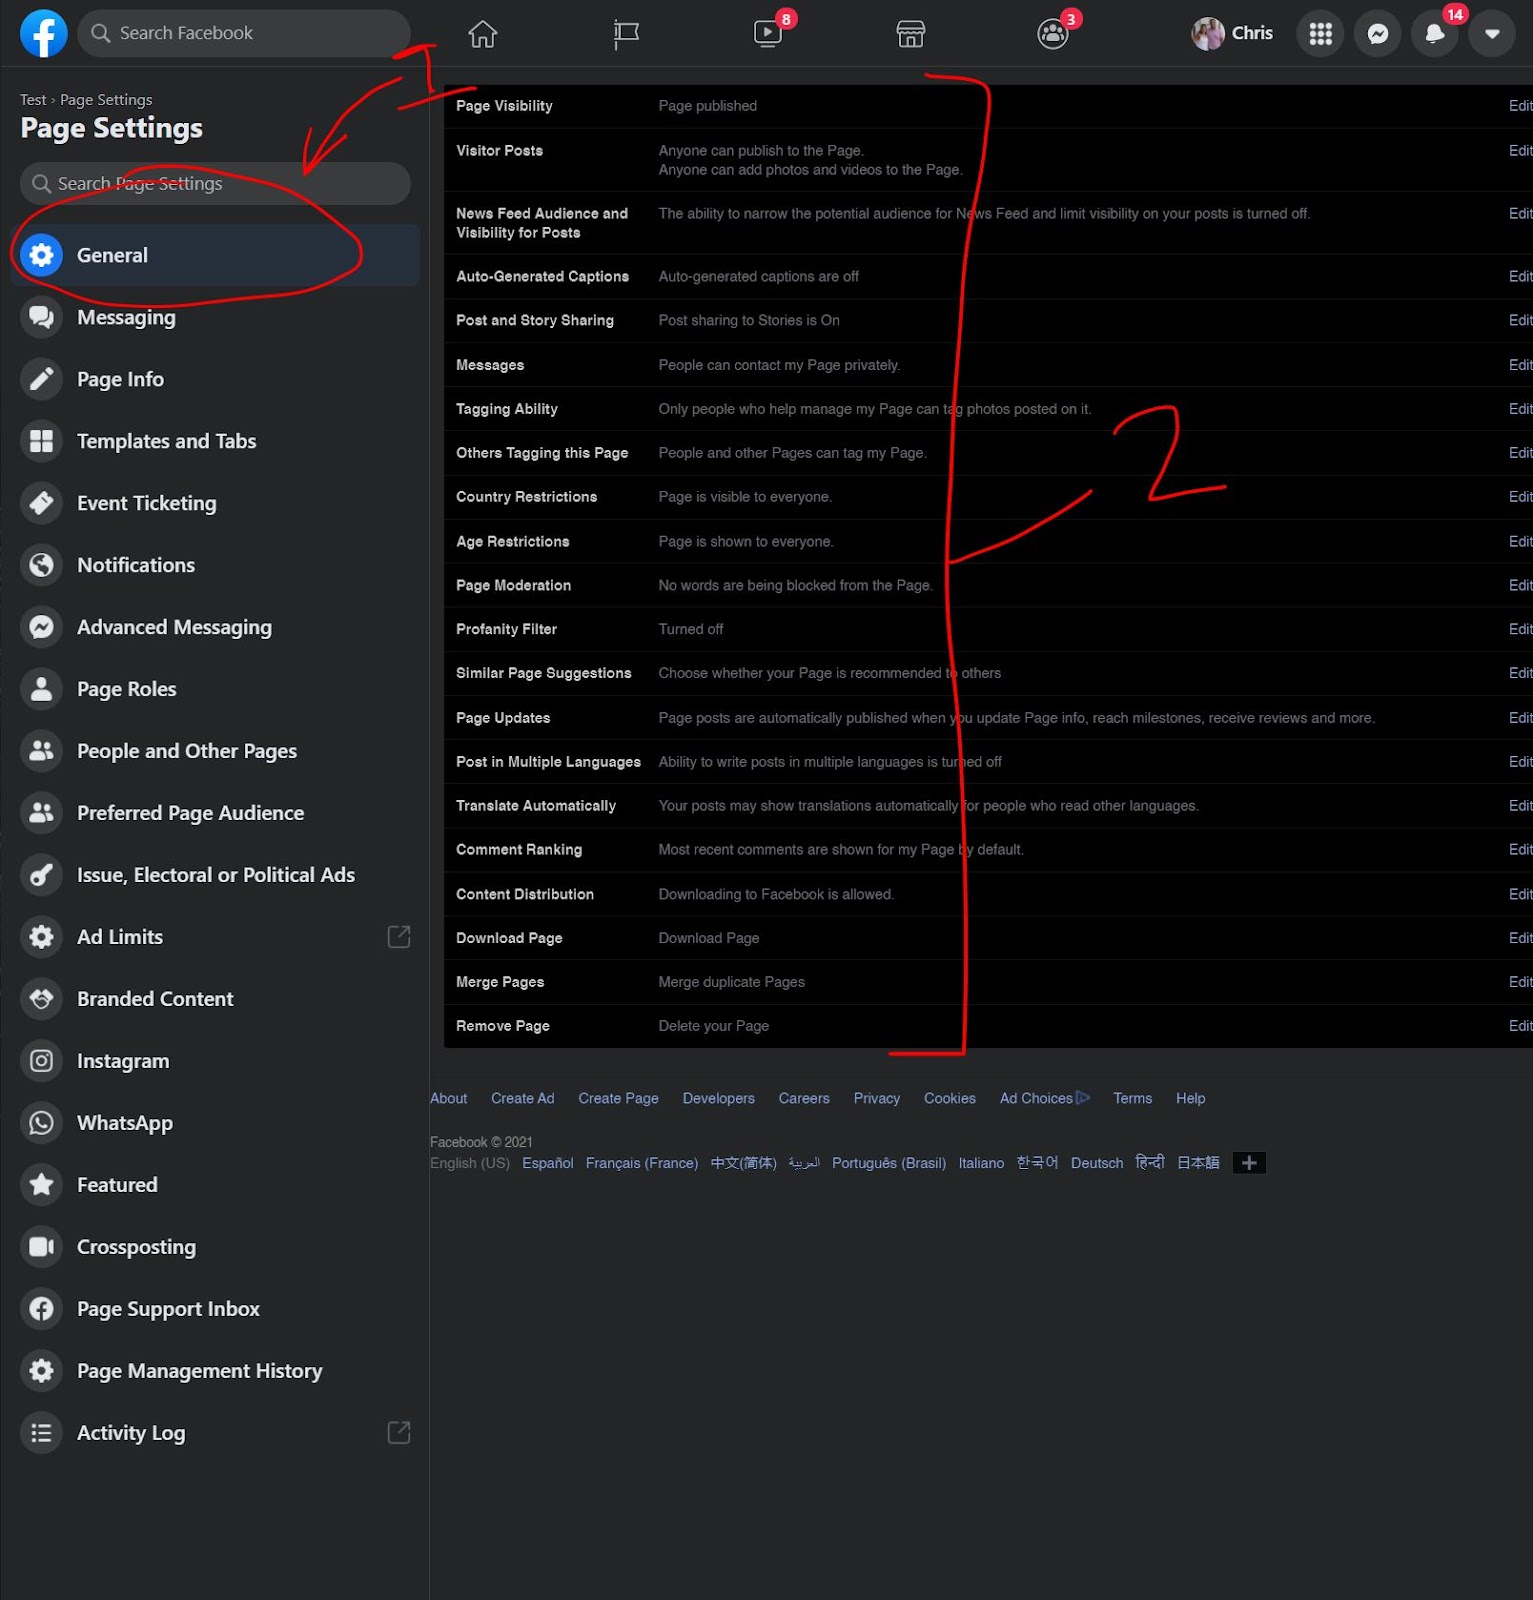Switch language to Italiano
The width and height of the screenshot is (1533, 1600).
(981, 1163)
